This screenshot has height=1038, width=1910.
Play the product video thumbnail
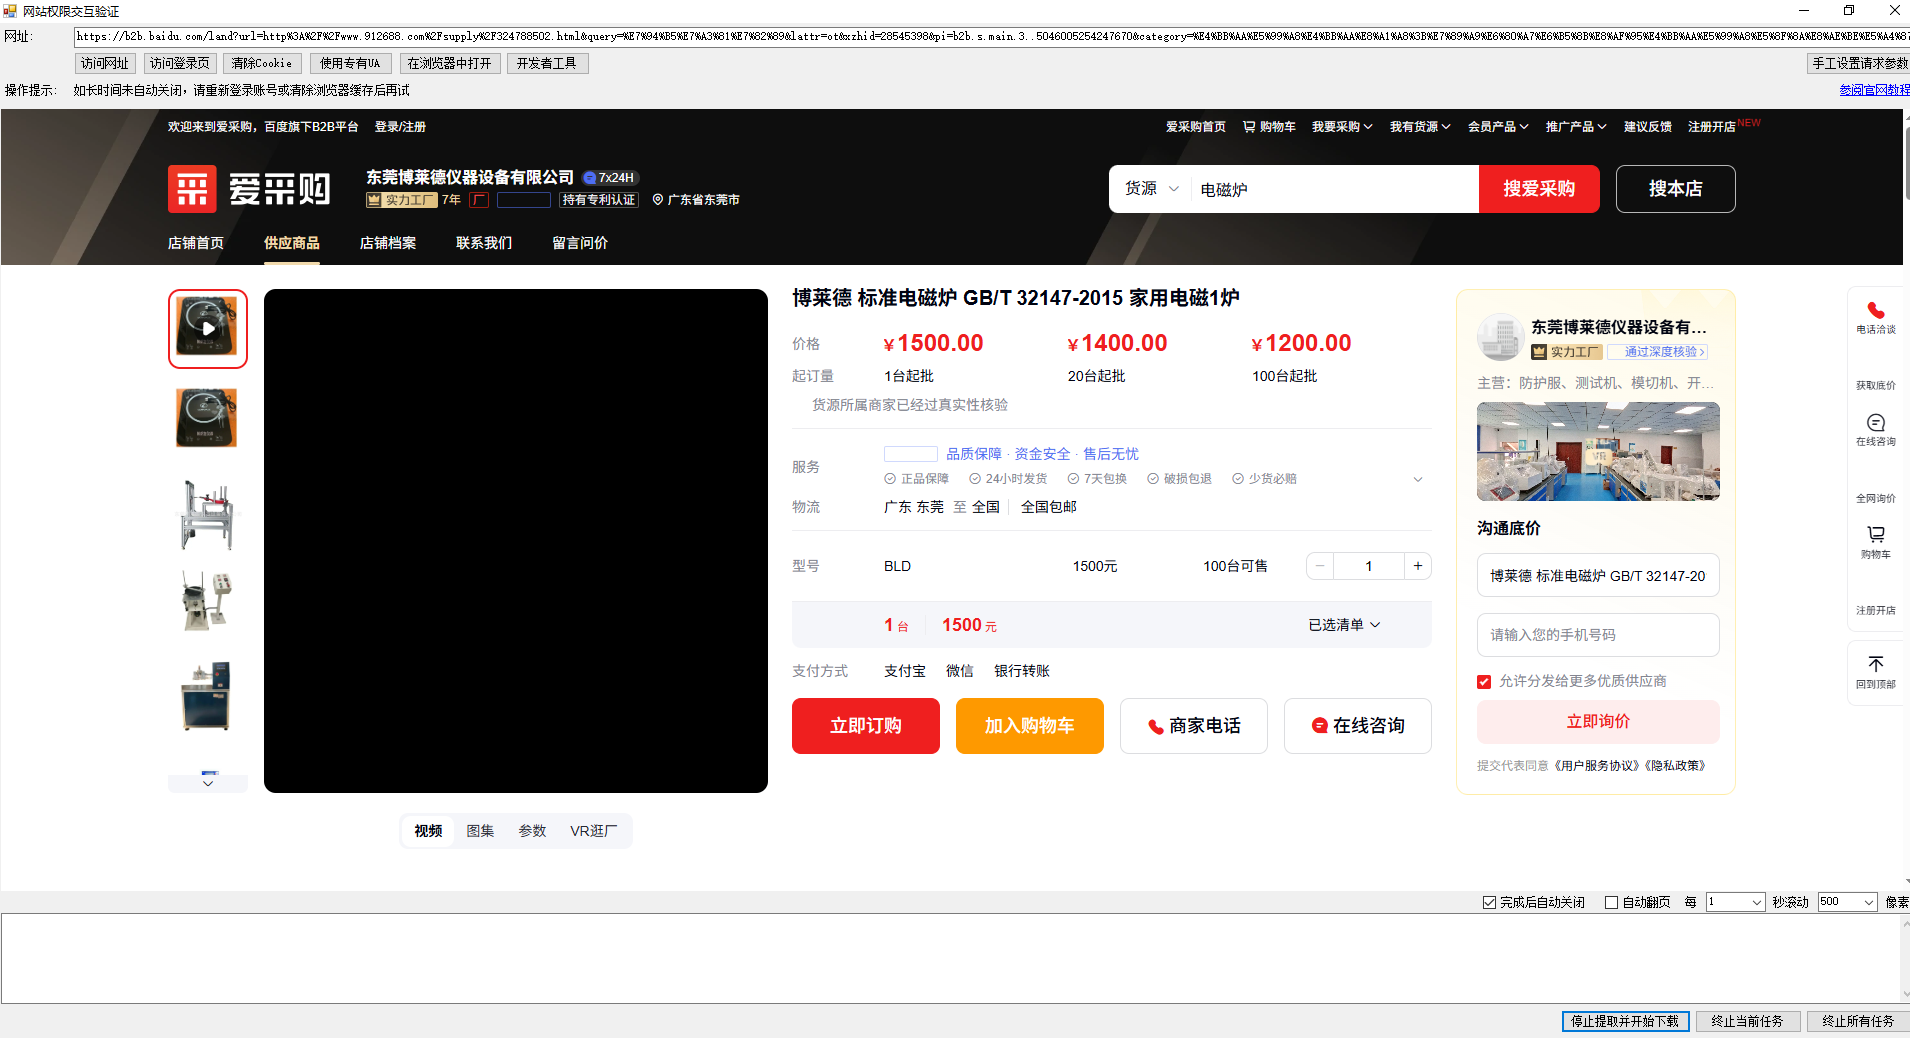(207, 328)
